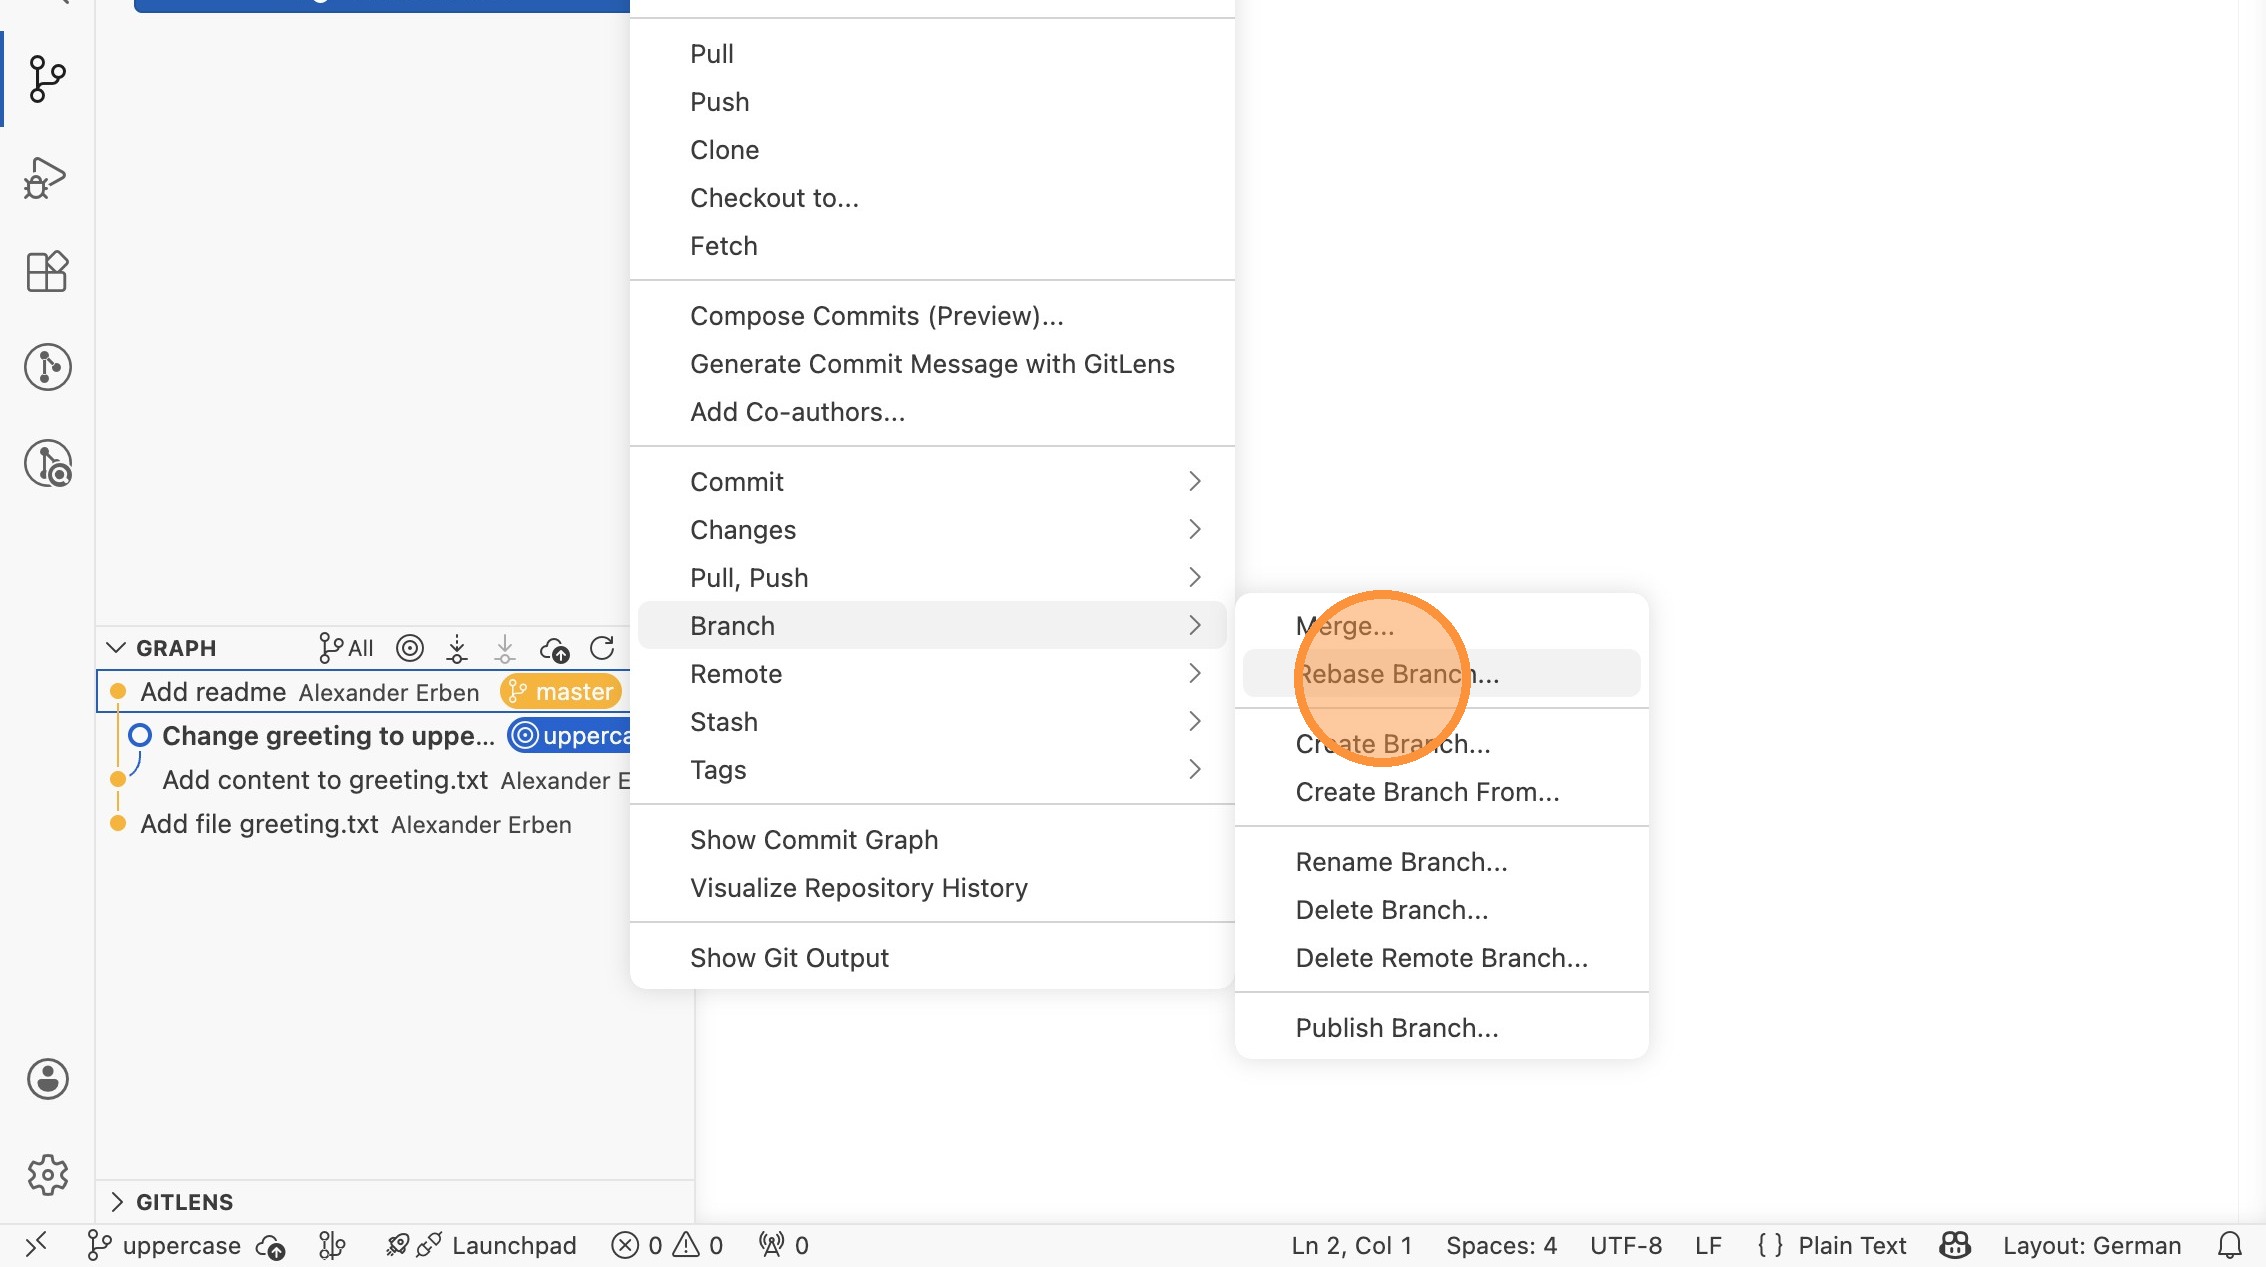
Task: Open the GitLens sidebar icon
Action: point(47,367)
